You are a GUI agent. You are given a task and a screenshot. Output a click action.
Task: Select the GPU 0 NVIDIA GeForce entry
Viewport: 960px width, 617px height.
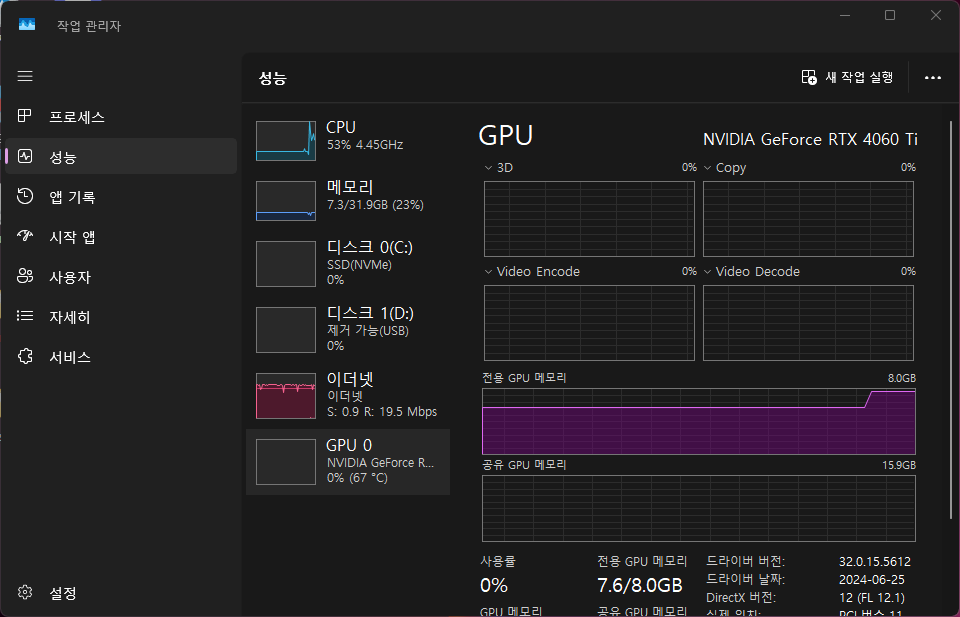click(x=348, y=462)
